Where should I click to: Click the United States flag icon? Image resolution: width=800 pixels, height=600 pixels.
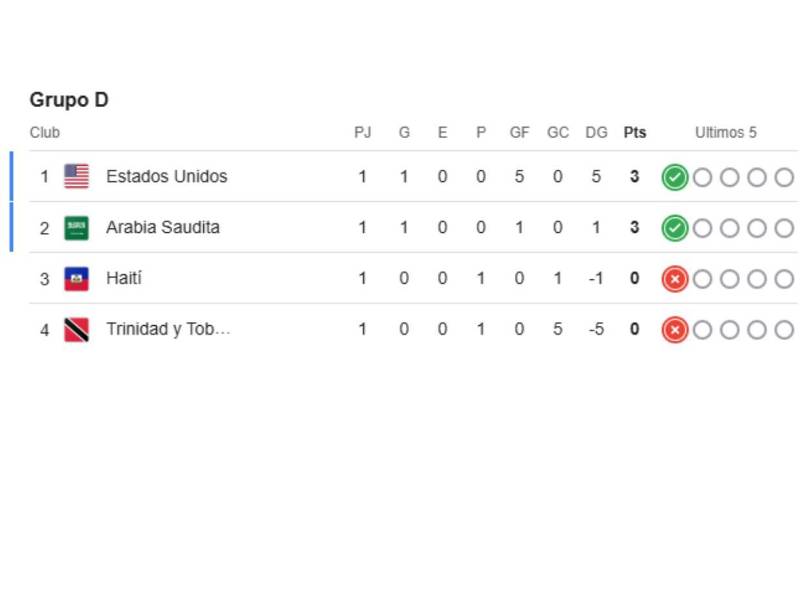(x=76, y=177)
